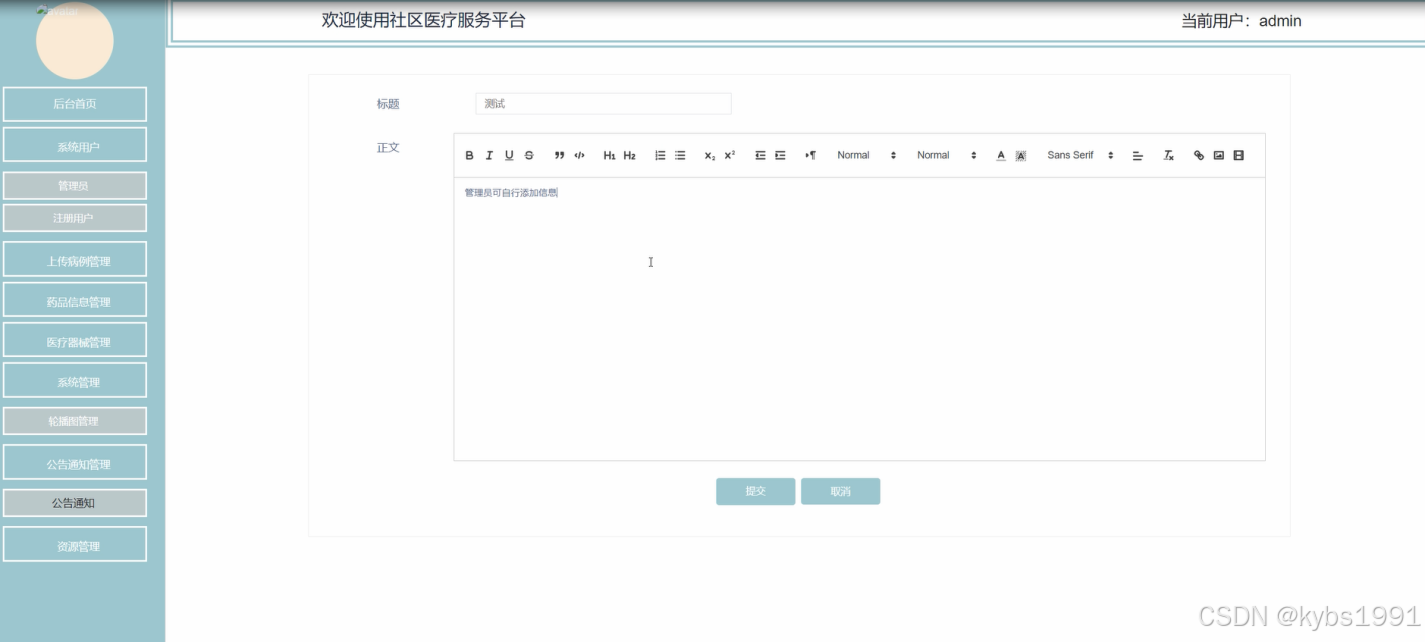The image size is (1425, 642).
Task: Create a bulleted list
Action: [x=680, y=155]
